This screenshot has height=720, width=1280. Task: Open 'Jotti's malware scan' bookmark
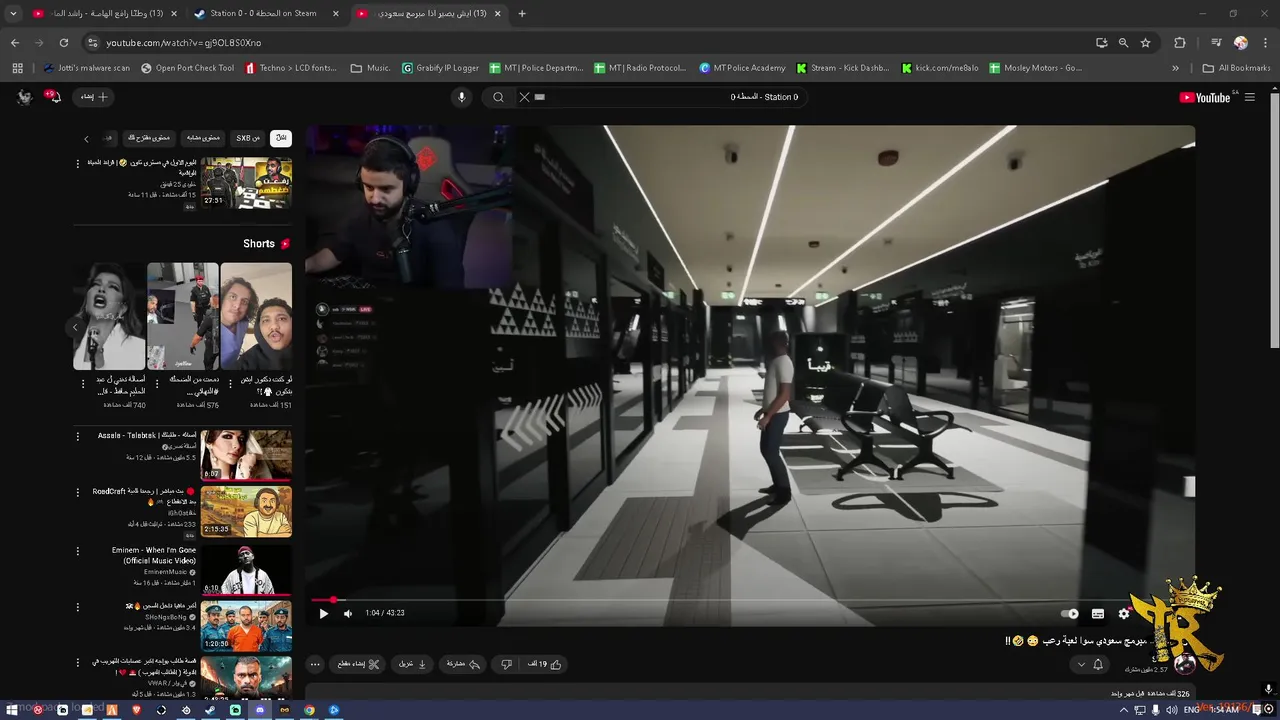click(x=87, y=68)
